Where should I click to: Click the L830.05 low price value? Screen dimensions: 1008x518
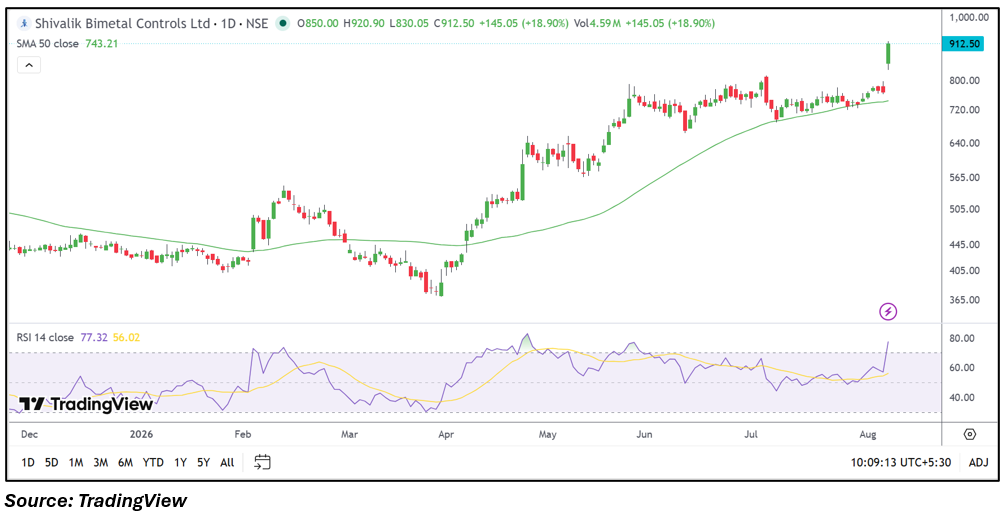click(x=409, y=24)
